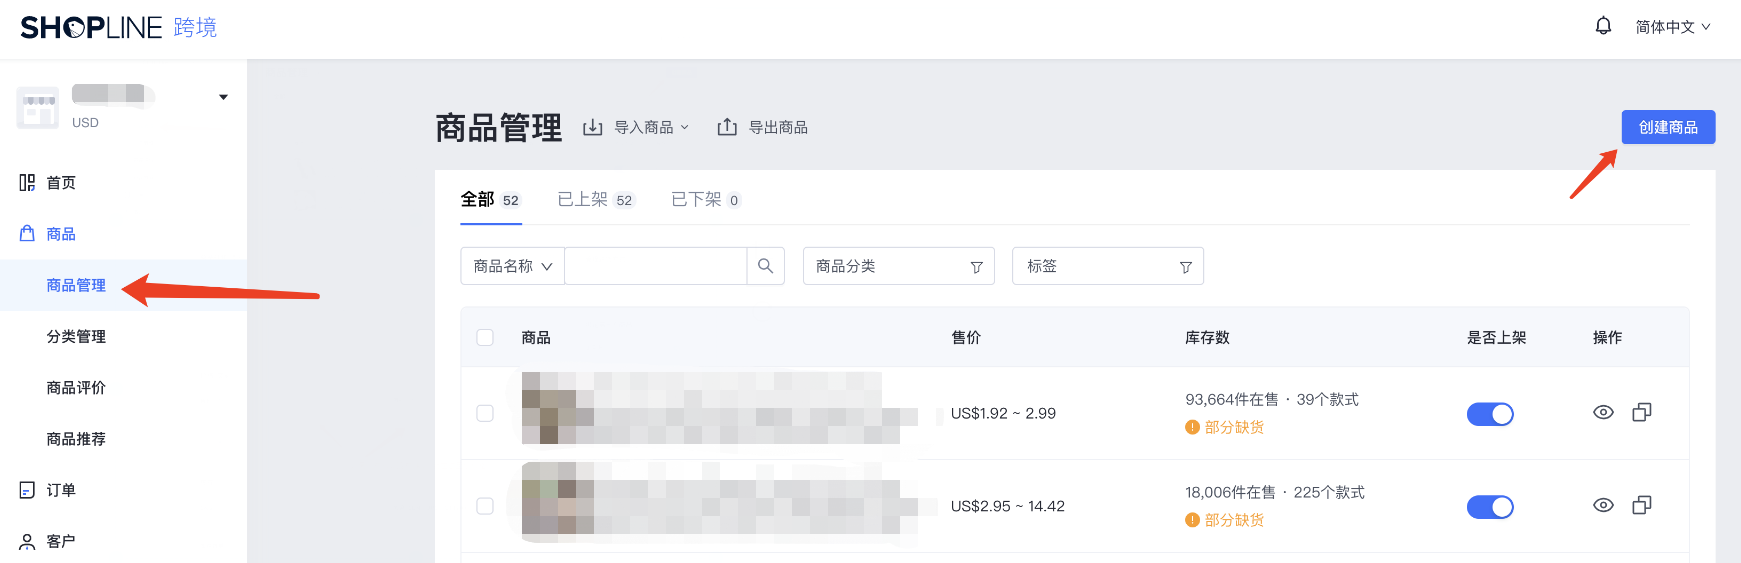The width and height of the screenshot is (1741, 563).
Task: Open the notification bell
Action: 1603,26
